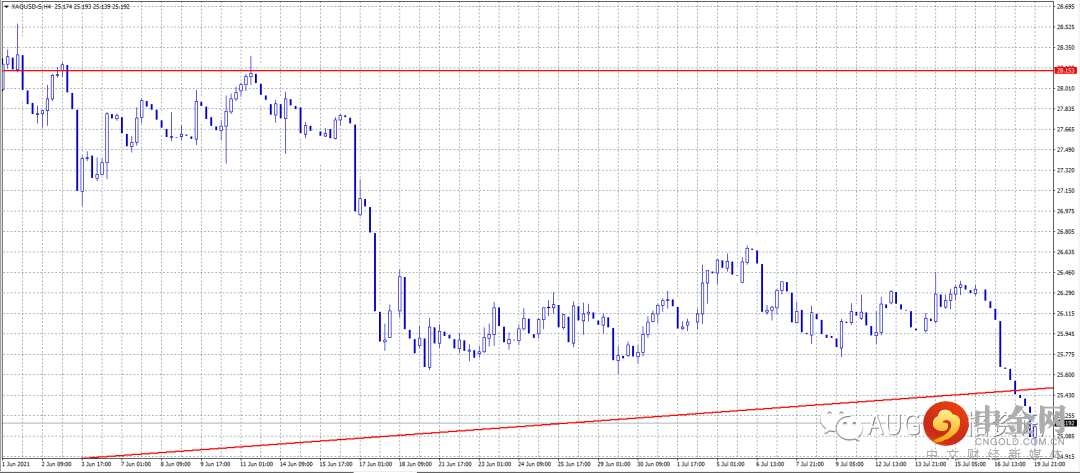This screenshot has height=473, width=1080.
Task: Click the 25.775 price axis label
Action: (1065, 355)
